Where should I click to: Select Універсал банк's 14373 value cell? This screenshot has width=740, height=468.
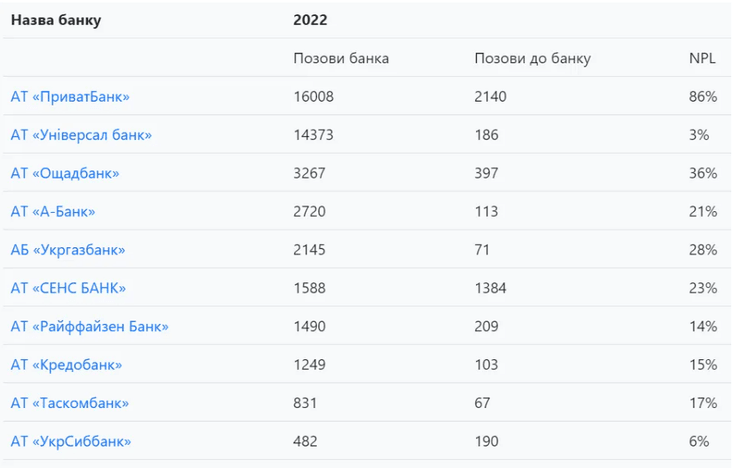coord(313,135)
